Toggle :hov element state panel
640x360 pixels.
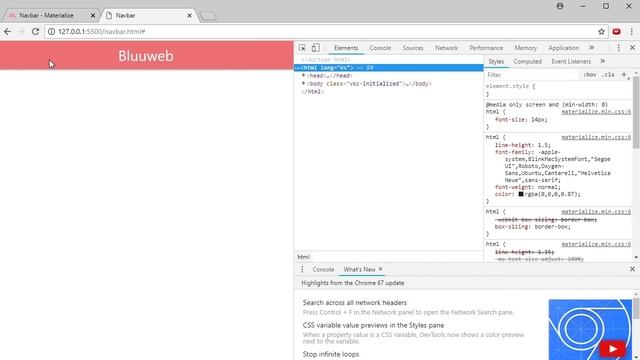click(x=590, y=75)
